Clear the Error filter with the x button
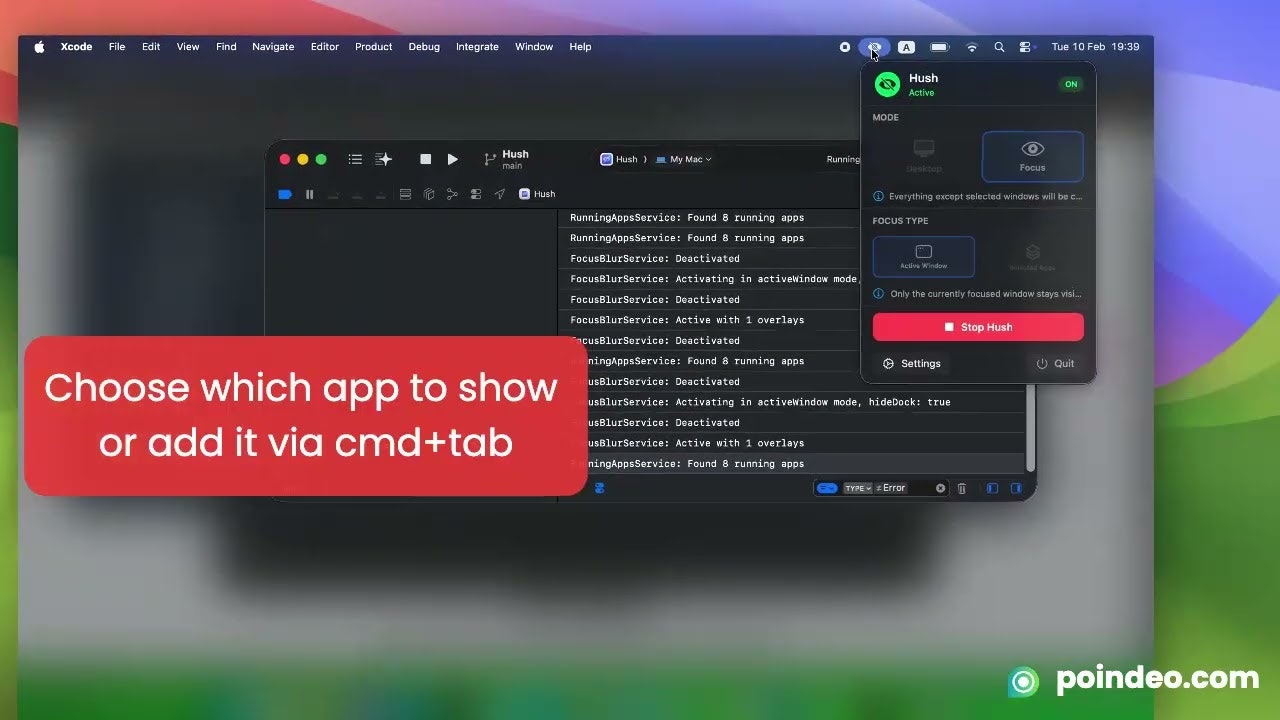 tap(940, 488)
